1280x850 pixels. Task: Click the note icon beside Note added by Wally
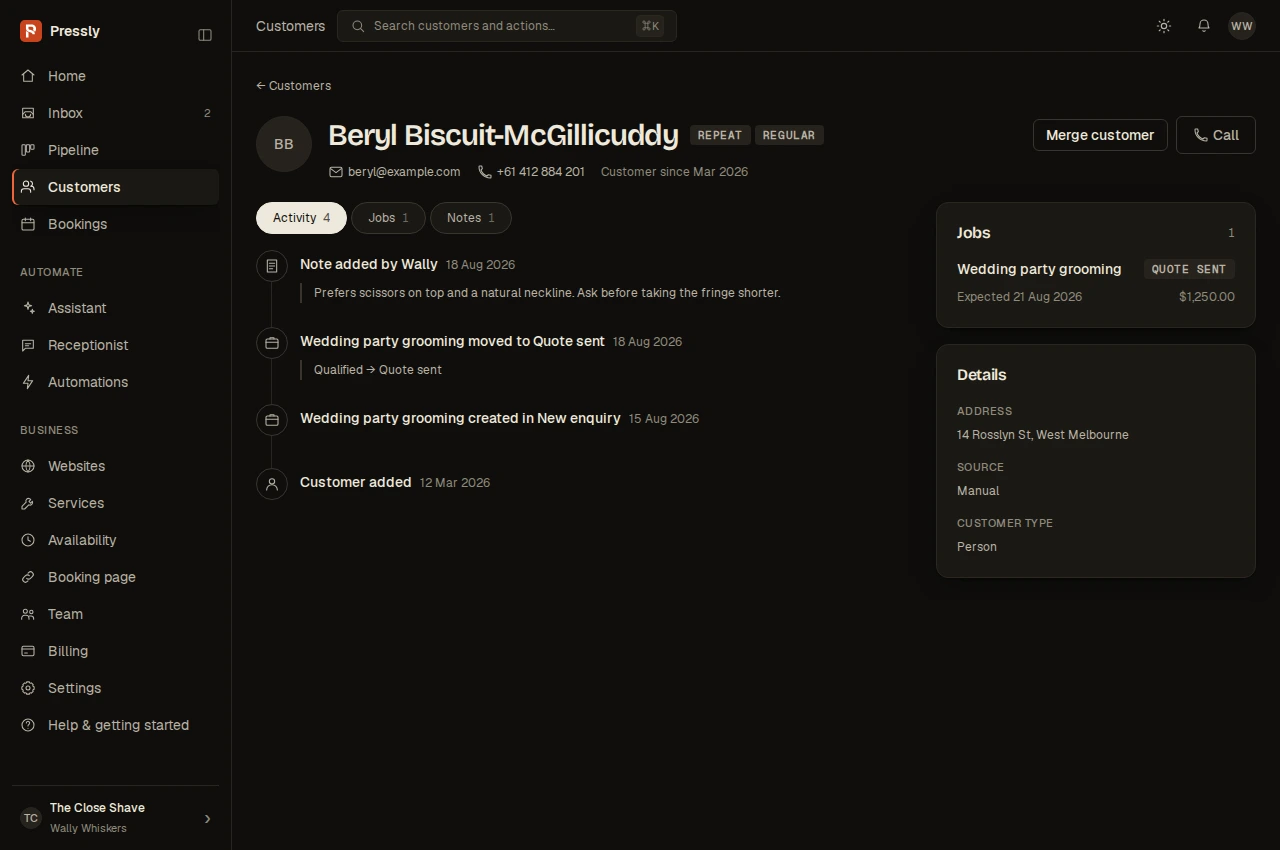click(x=272, y=266)
